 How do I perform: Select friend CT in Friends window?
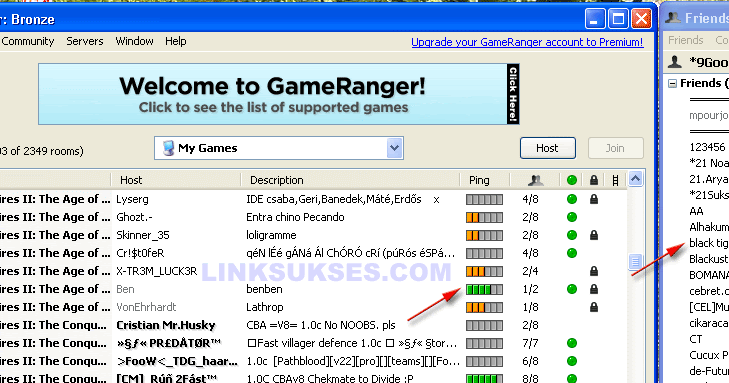(696, 339)
